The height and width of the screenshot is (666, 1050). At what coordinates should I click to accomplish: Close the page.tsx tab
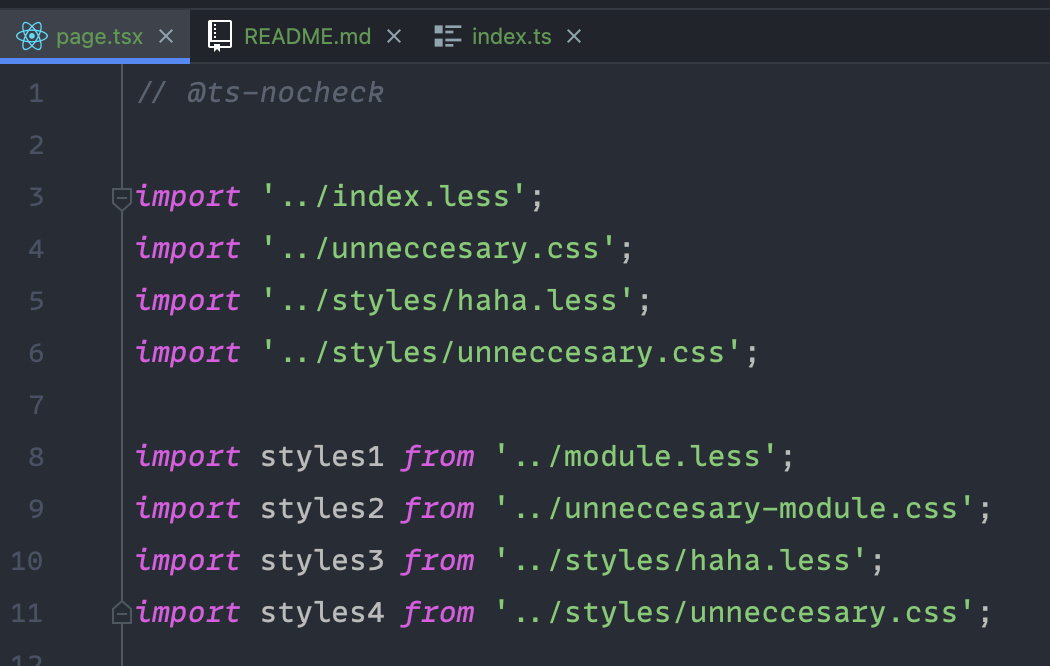click(x=166, y=37)
